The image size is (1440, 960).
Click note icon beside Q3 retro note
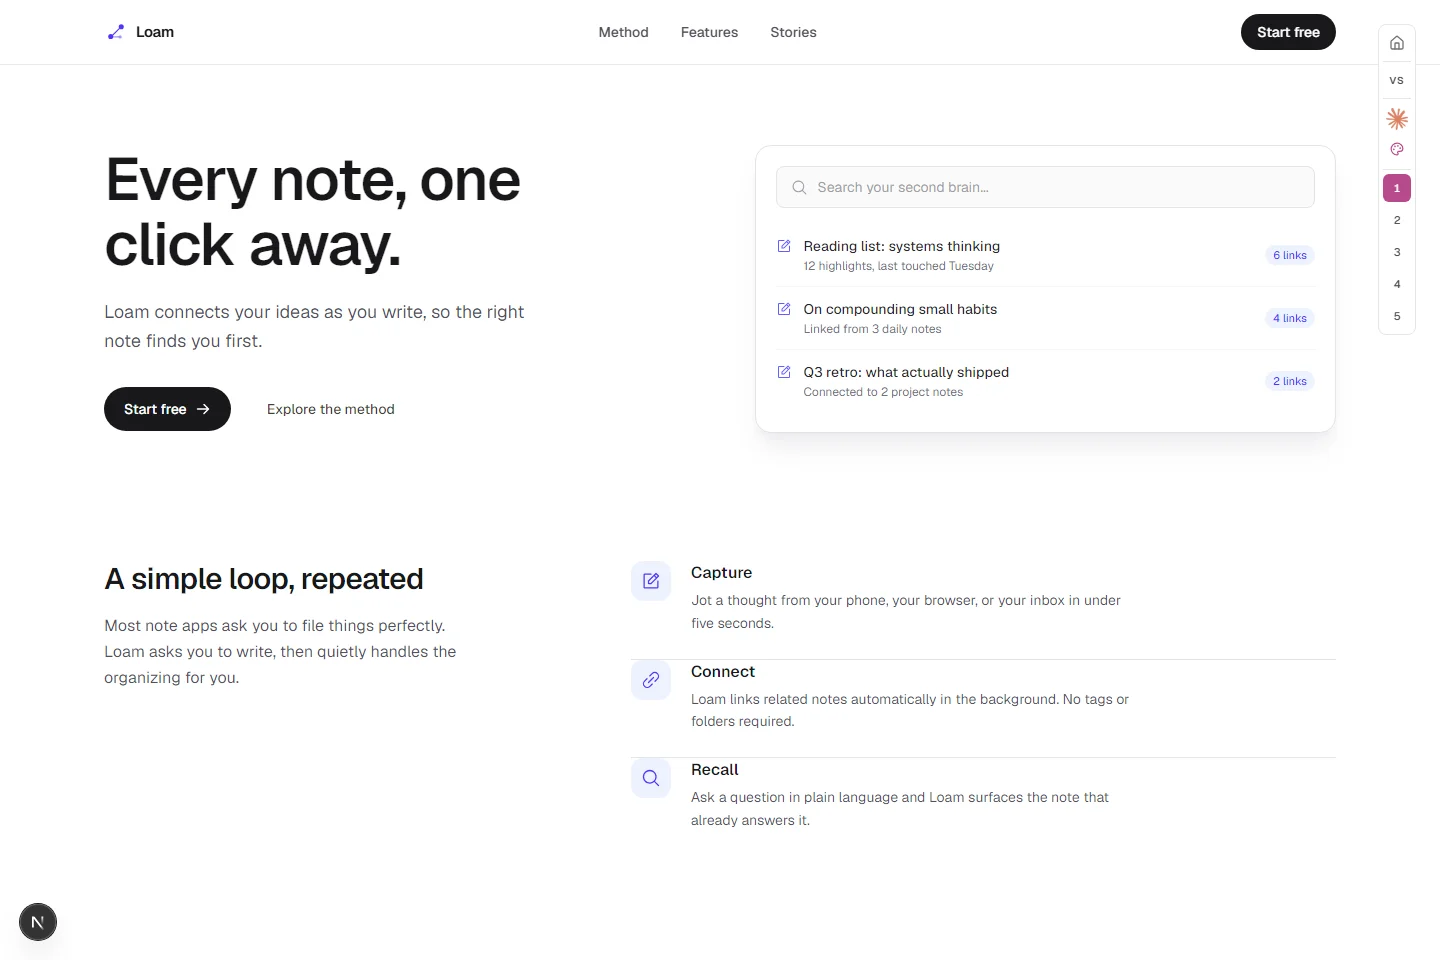tap(784, 372)
